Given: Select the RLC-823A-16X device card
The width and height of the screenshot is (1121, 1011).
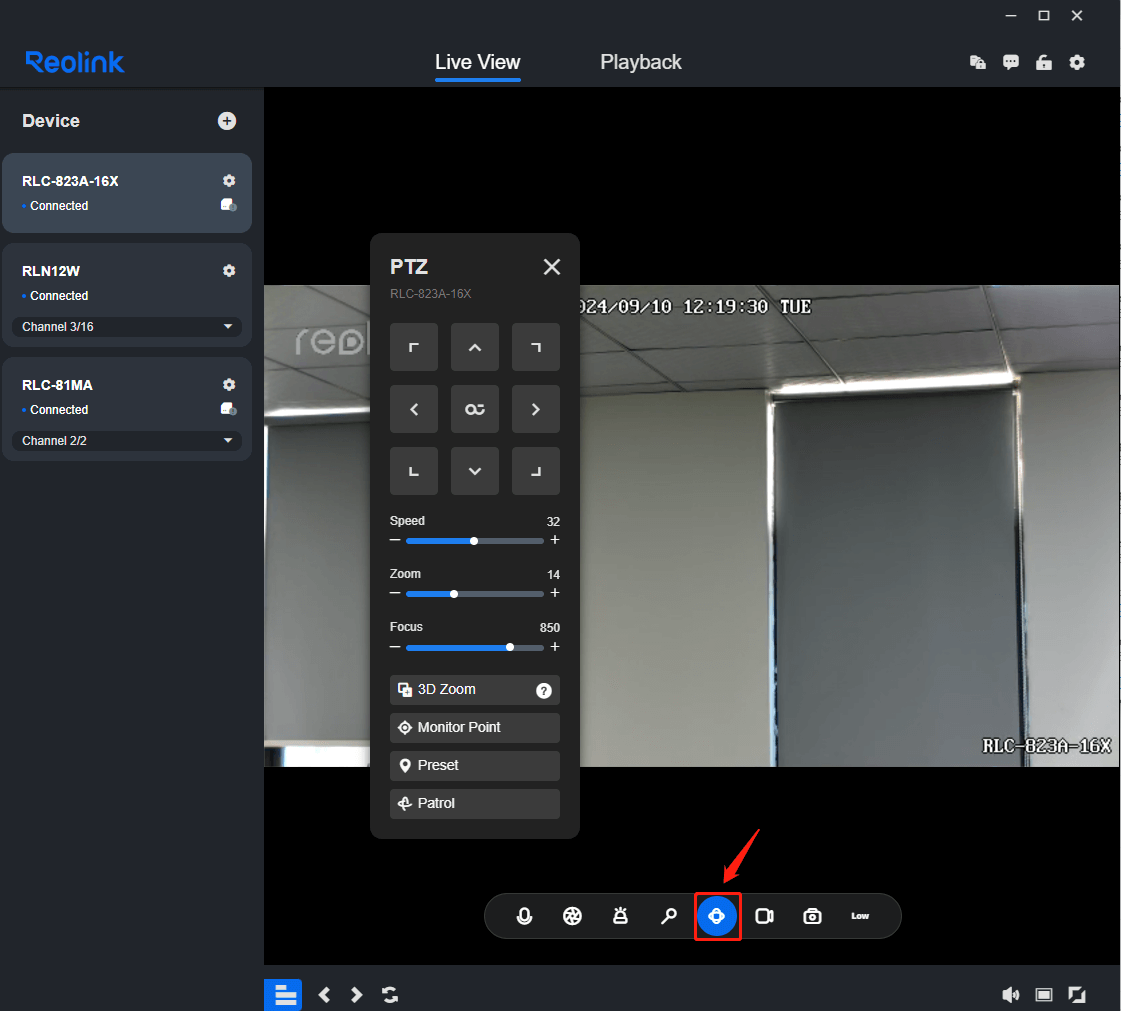Looking at the screenshot, I should pos(127,193).
